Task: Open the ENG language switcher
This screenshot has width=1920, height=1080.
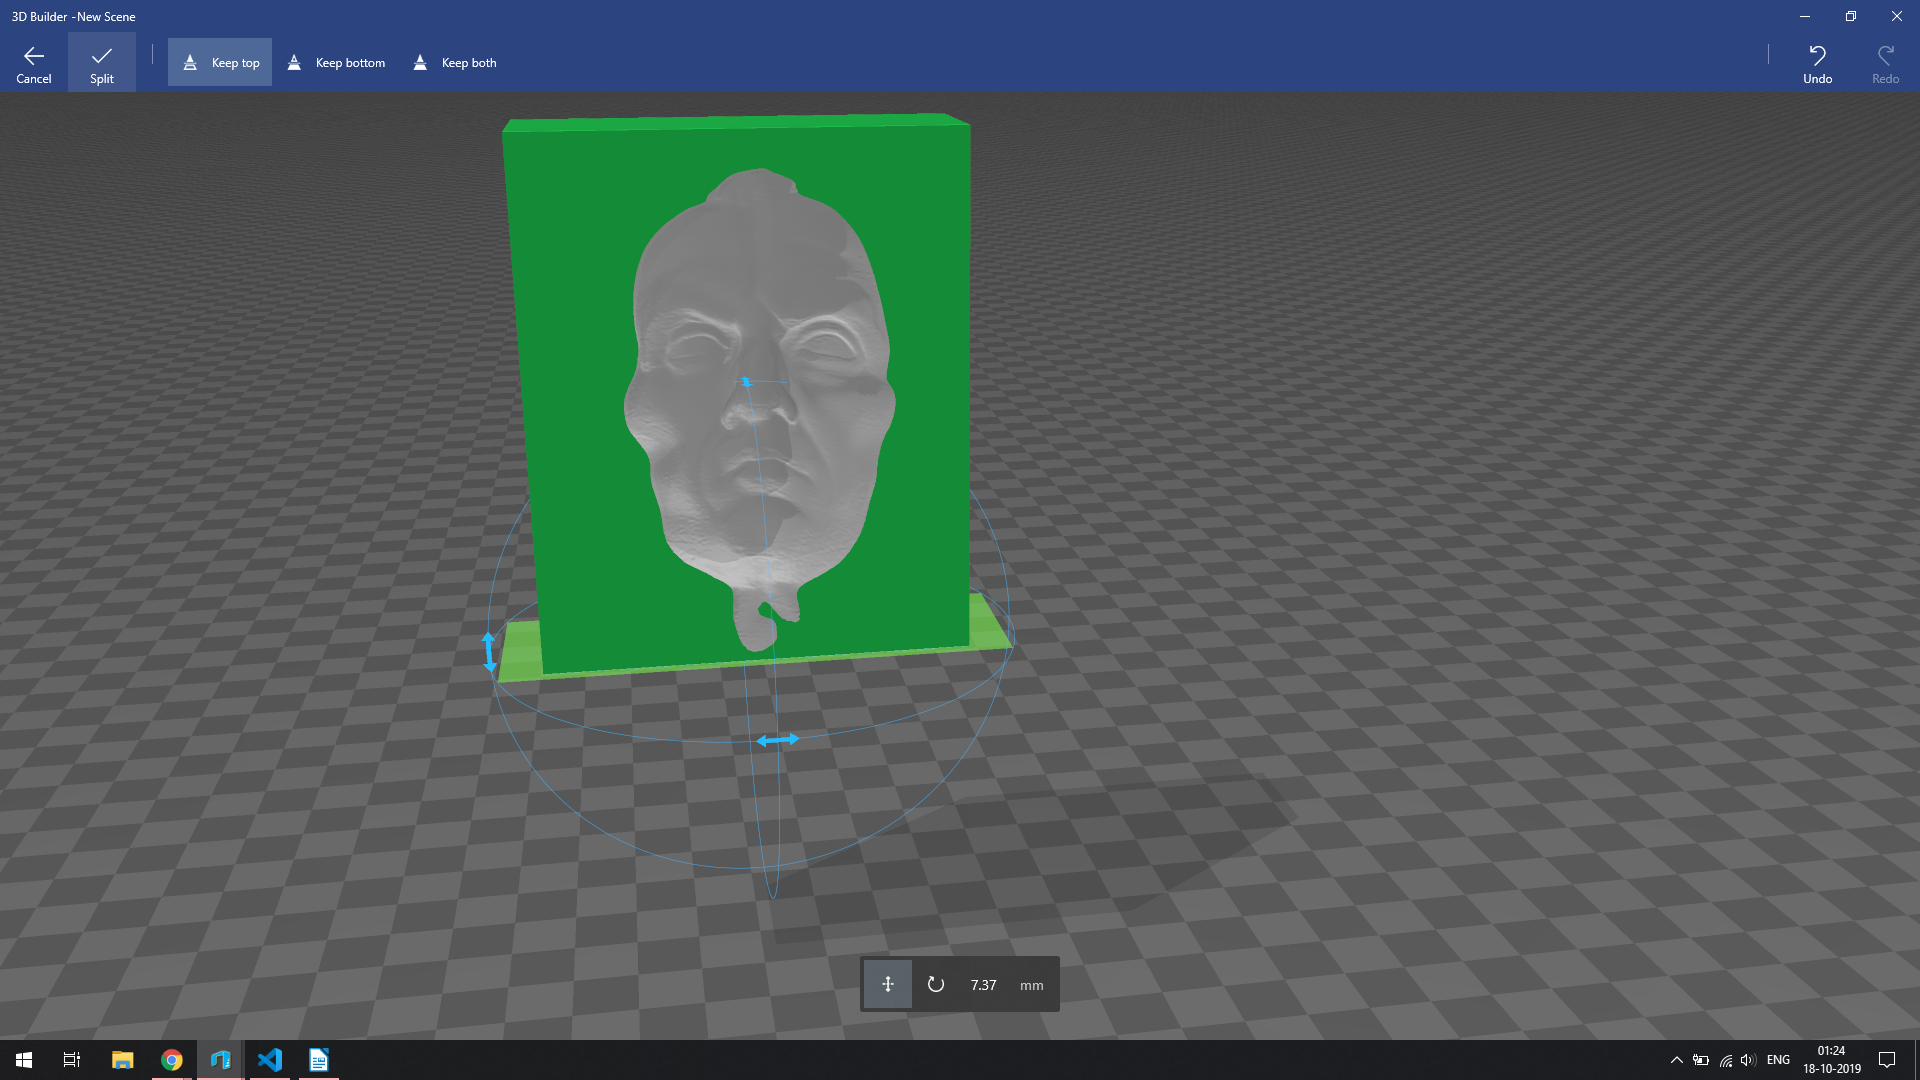Action: (x=1777, y=1059)
